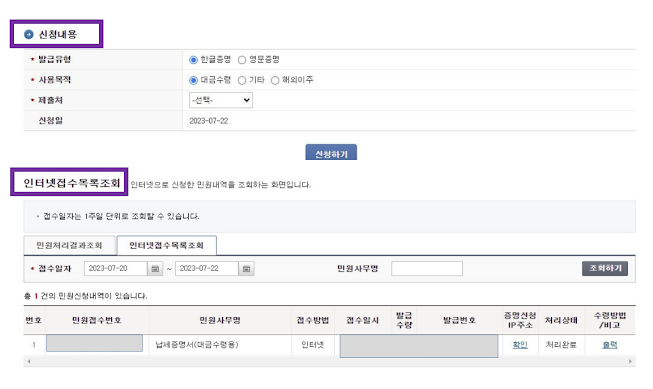Click the horizontal scrollbar left arrow
Screen dimensions: 653x389
(x=29, y=361)
